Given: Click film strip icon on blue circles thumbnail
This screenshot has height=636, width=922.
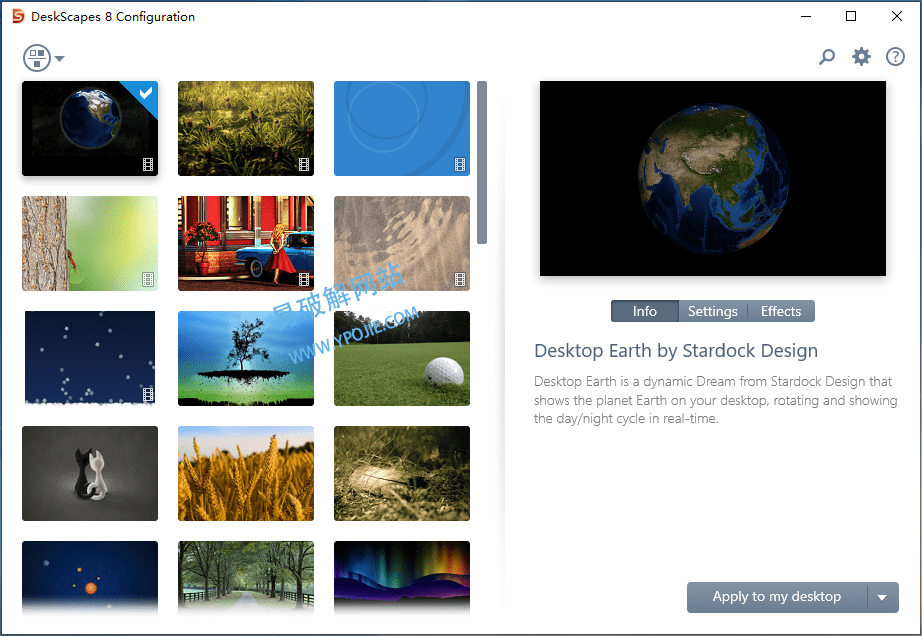Looking at the screenshot, I should (460, 165).
